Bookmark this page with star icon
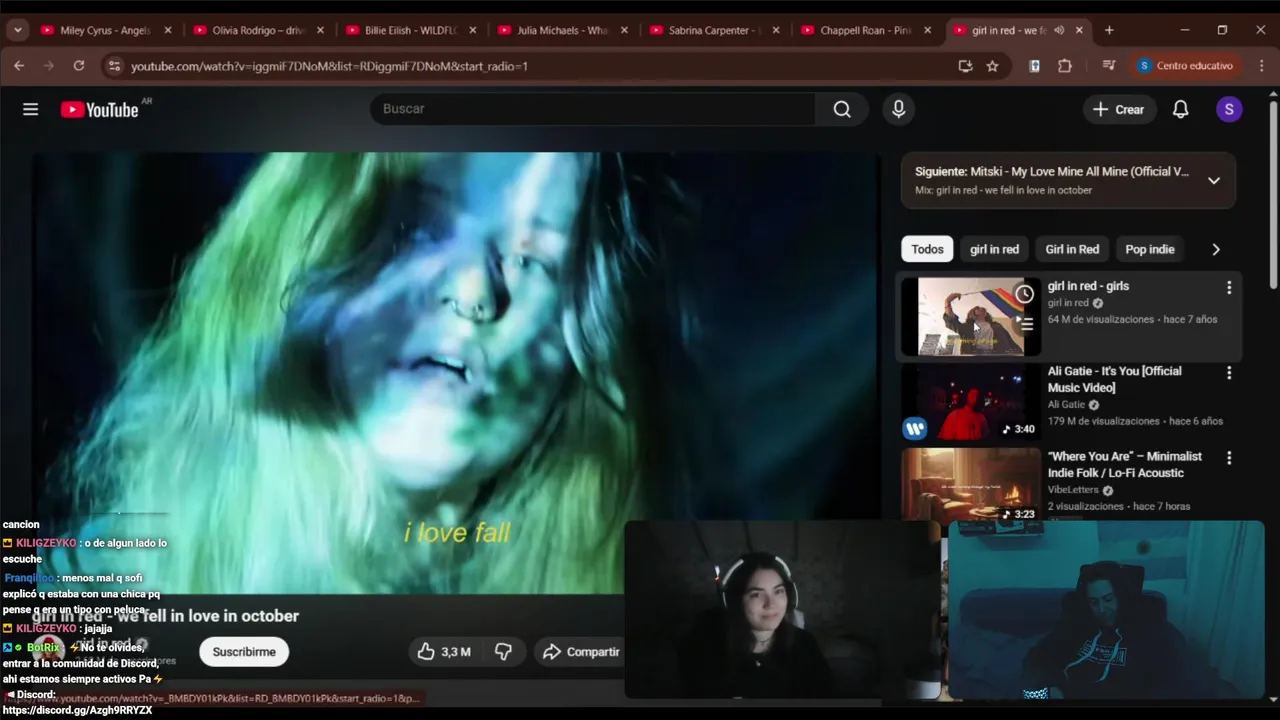Screen dimensions: 1280x720 tap(992, 66)
